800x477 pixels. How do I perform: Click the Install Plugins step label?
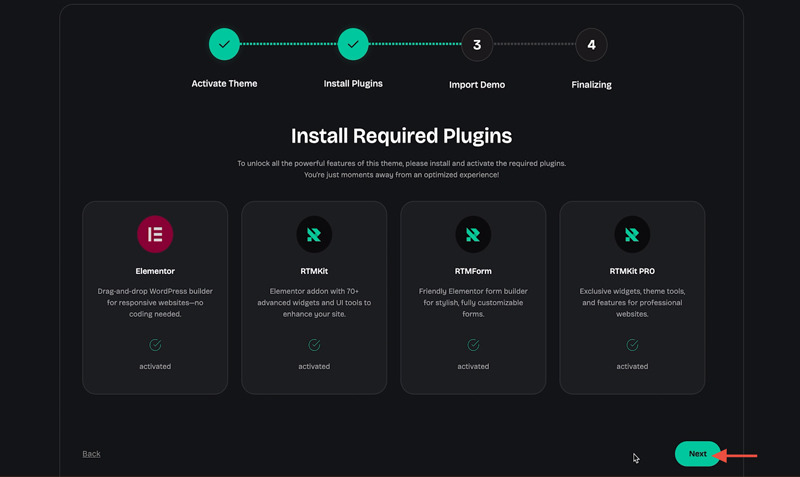pos(353,84)
